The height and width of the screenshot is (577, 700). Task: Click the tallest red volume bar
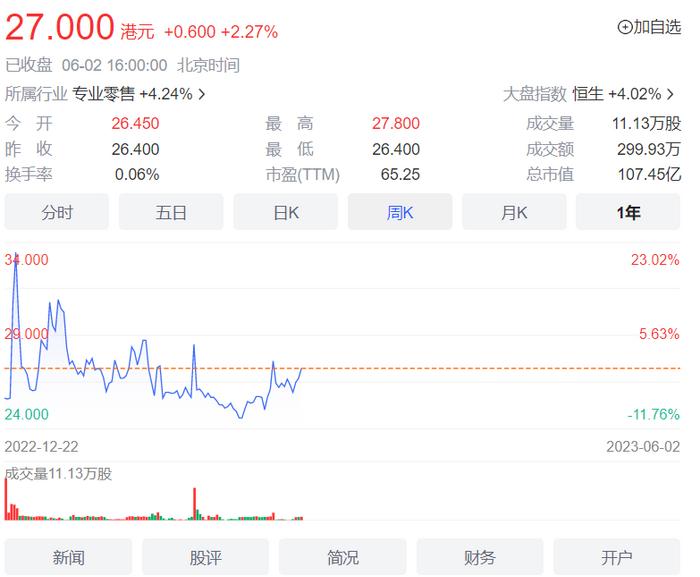pyautogui.click(x=6, y=500)
